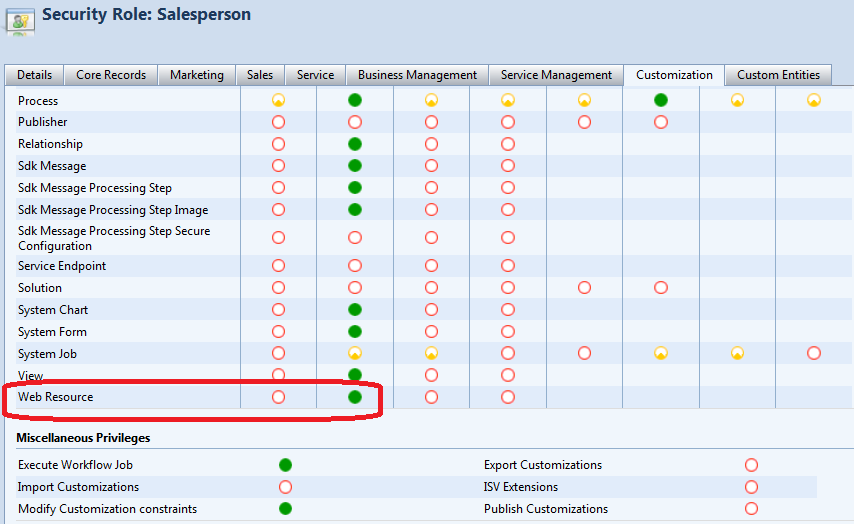Screen dimensions: 854x524
Task: Click the rightmost yellow circle in Process row
Action: pos(814,100)
